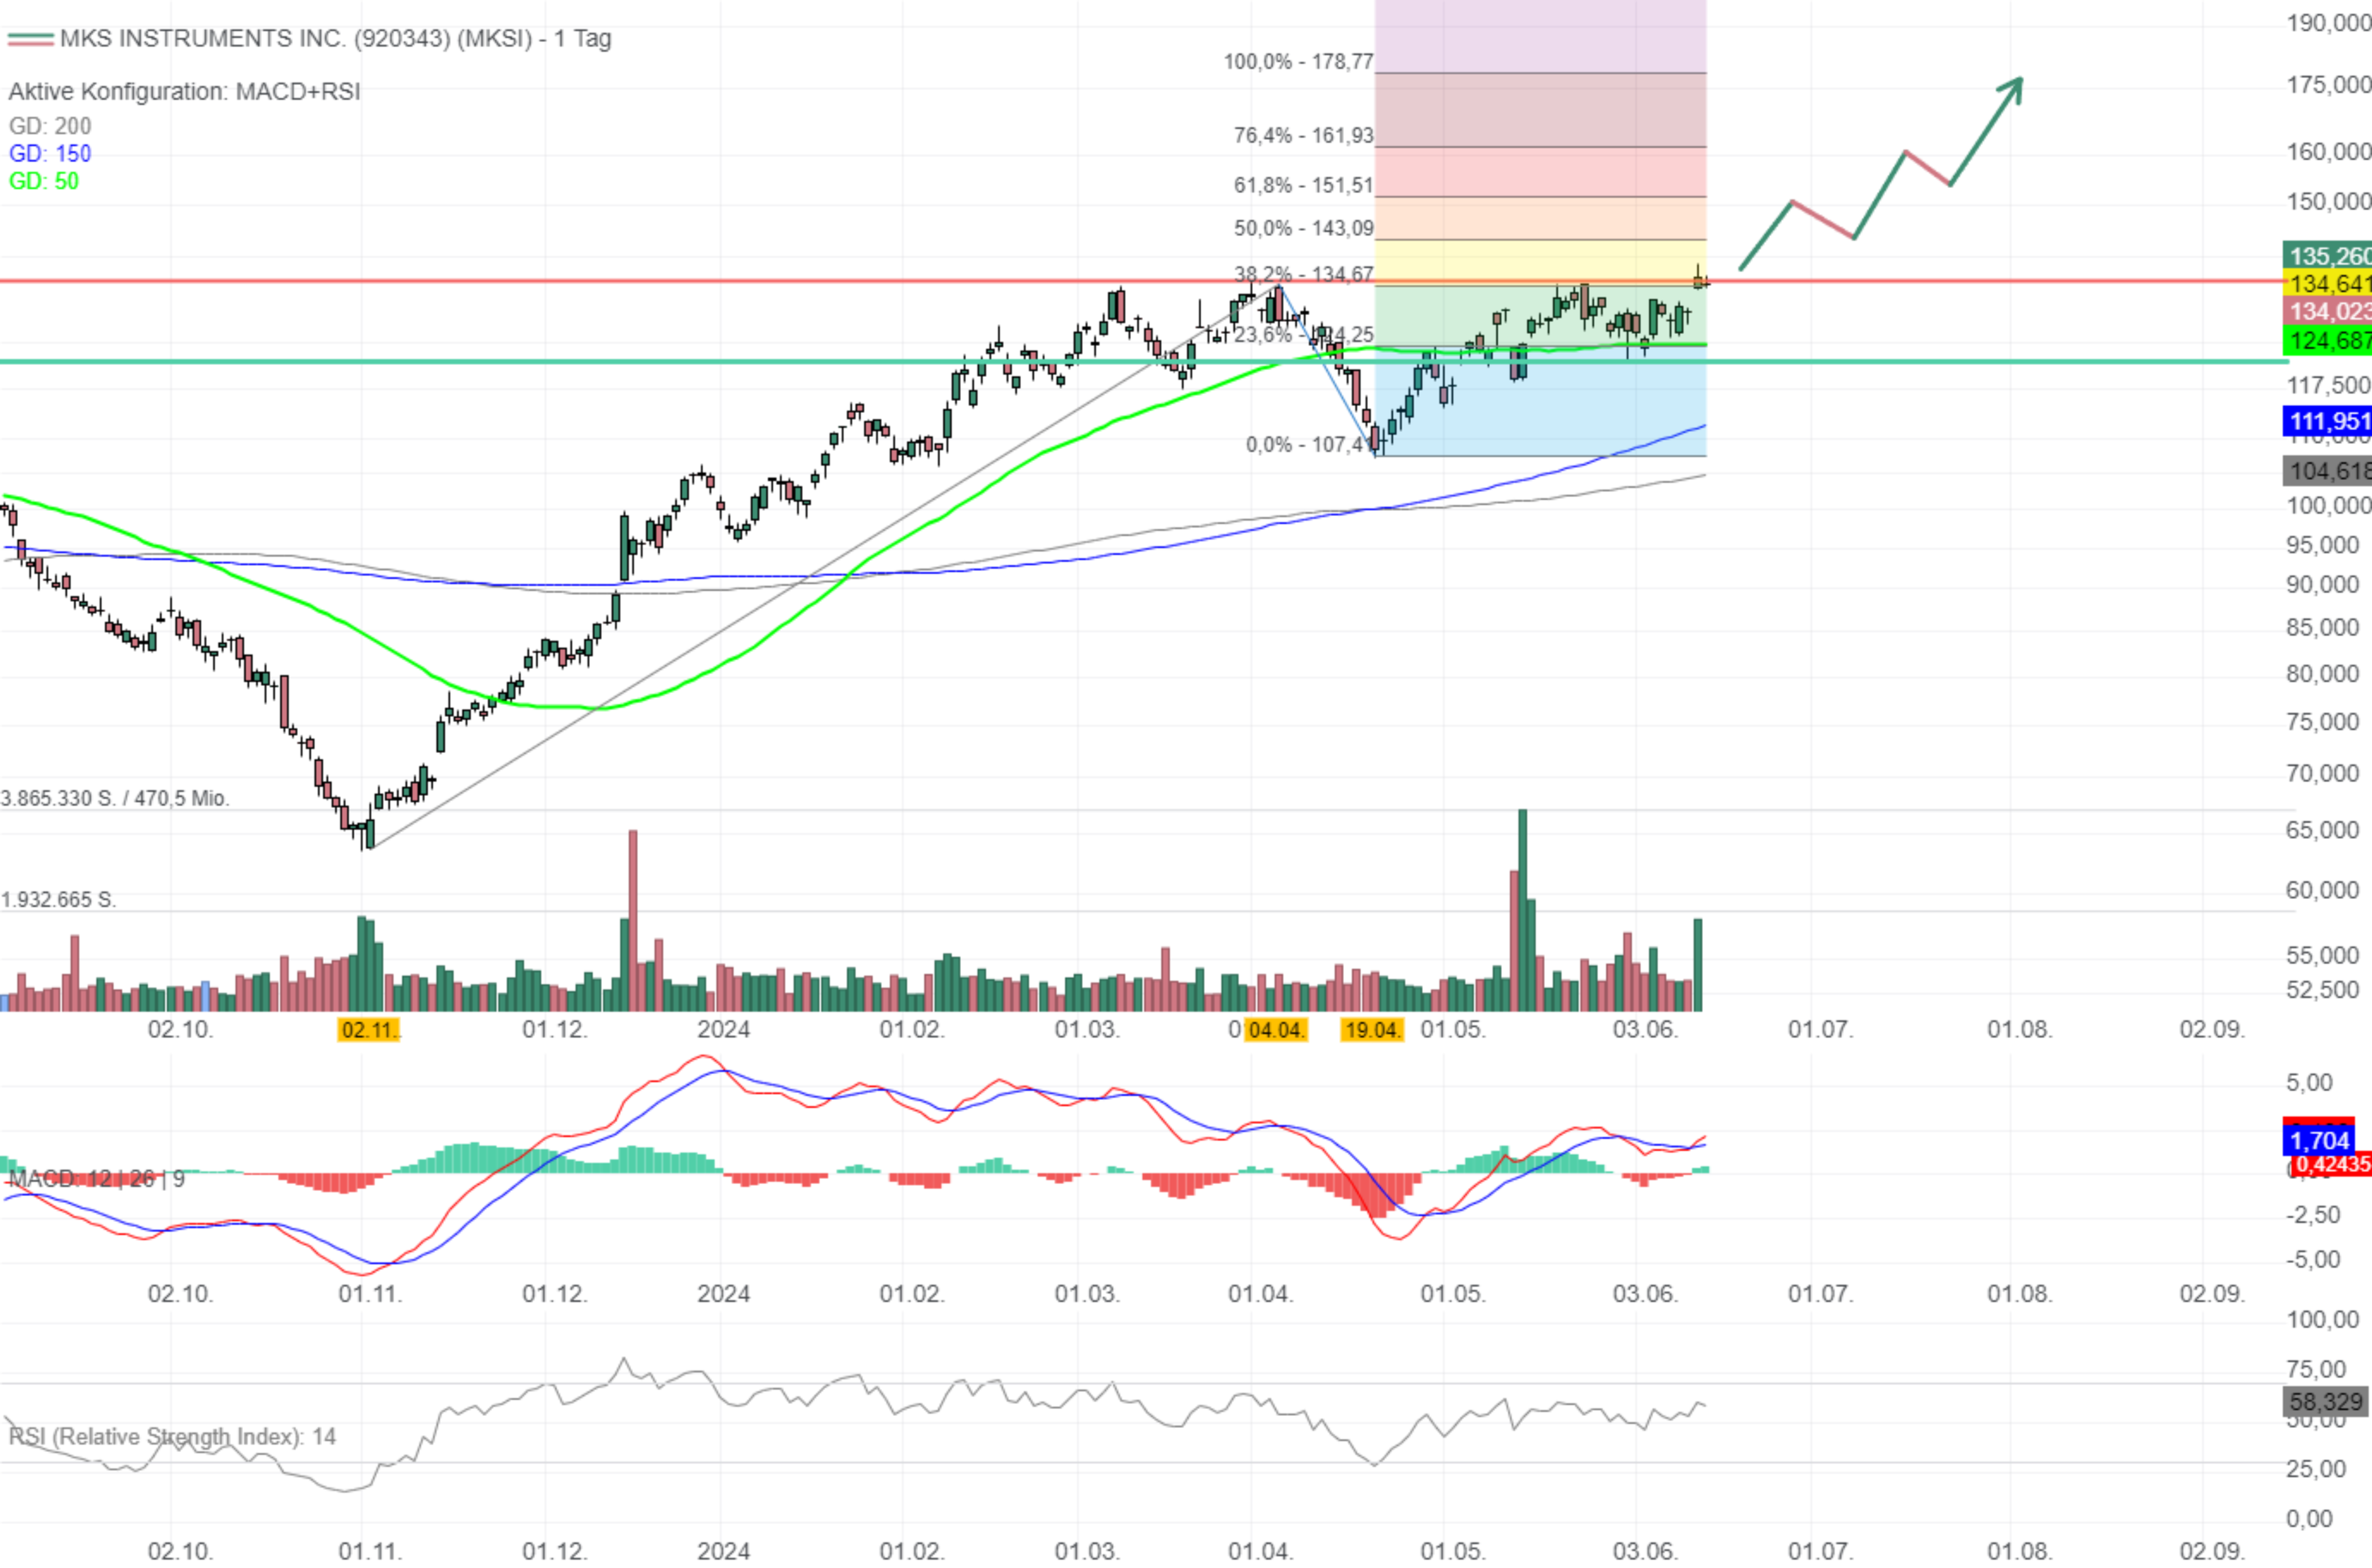Click 01.08. on the MACD date axis
This screenshot has width=2372, height=1568.
(x=2020, y=1294)
